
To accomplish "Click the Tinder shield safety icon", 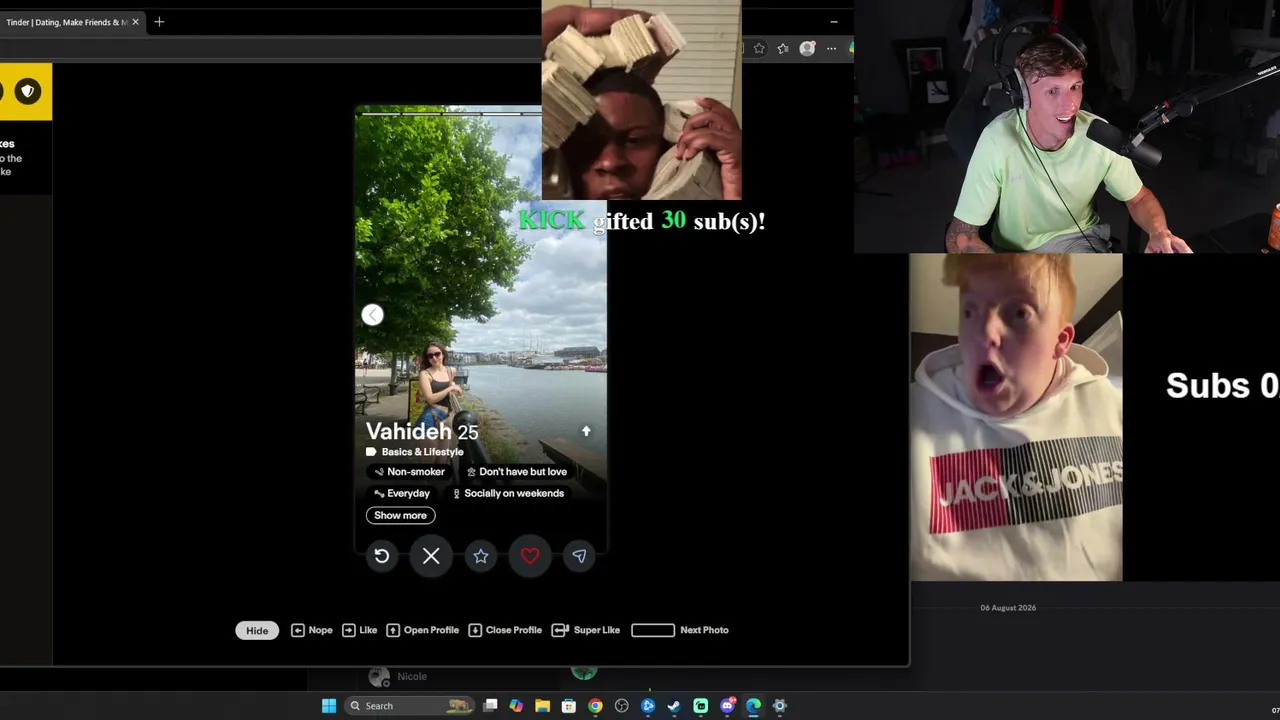I will click(x=27, y=91).
